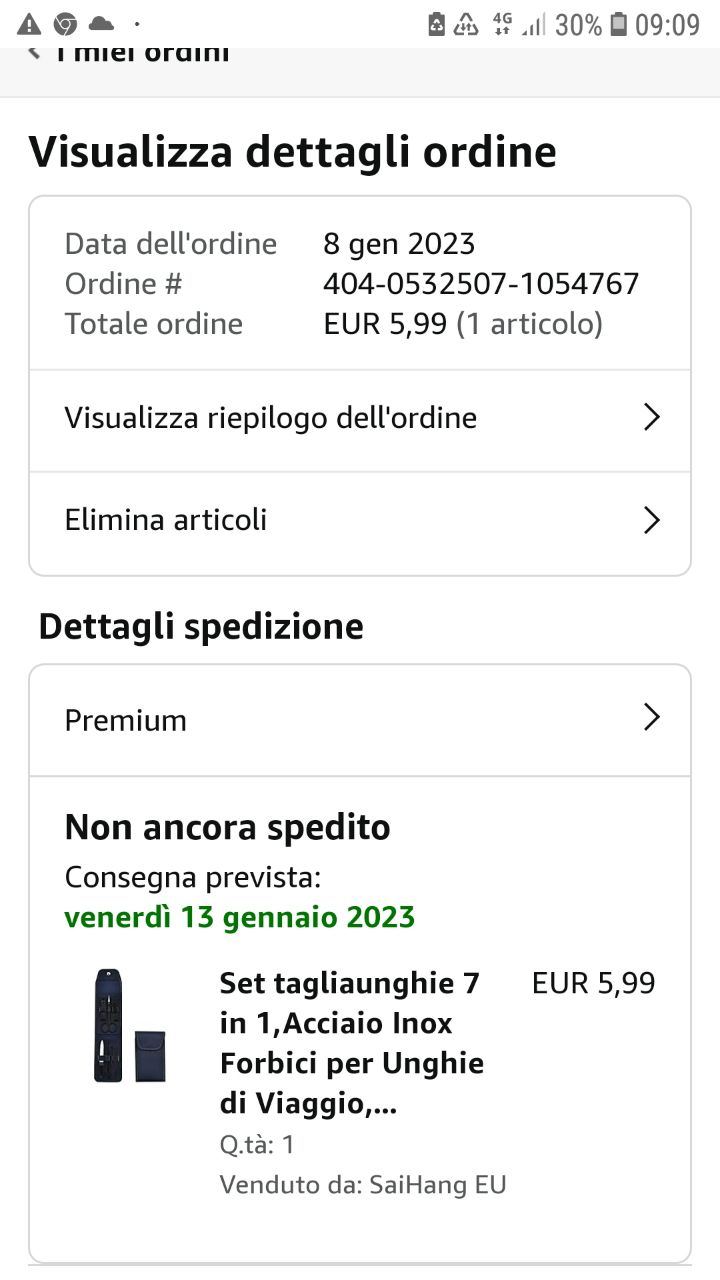Expand Visualizza riepilogo dell'ordine chevron
The image size is (720, 1280).
(x=652, y=418)
